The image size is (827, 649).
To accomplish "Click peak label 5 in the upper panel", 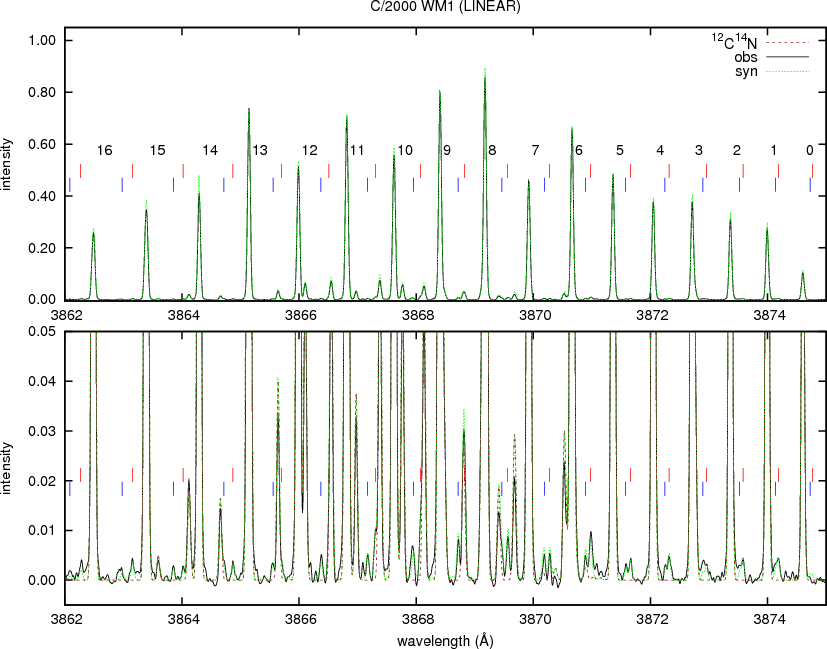I will tap(620, 150).
